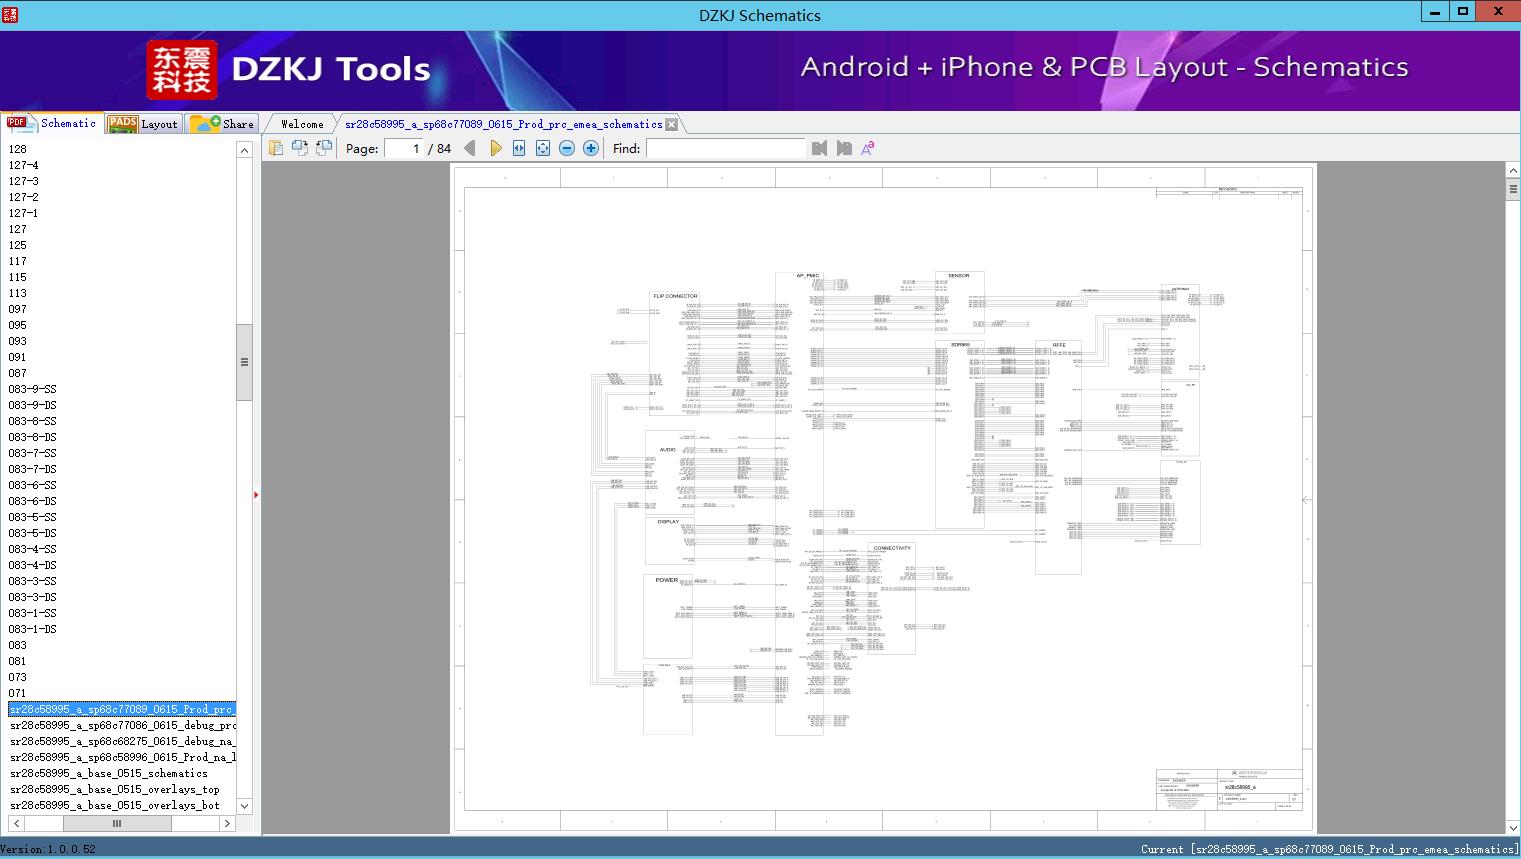Collapse the sidebar using red arrow splitter
Screen dimensions: 1521x859
(x=256, y=495)
